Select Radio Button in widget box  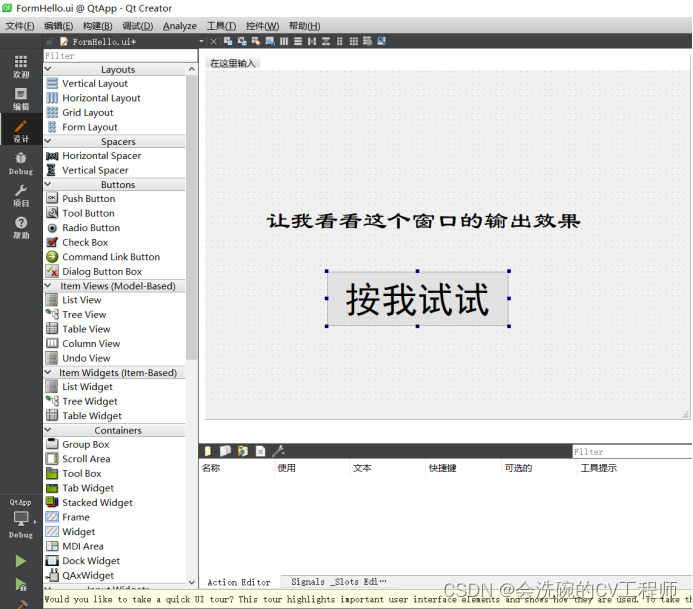tap(91, 228)
